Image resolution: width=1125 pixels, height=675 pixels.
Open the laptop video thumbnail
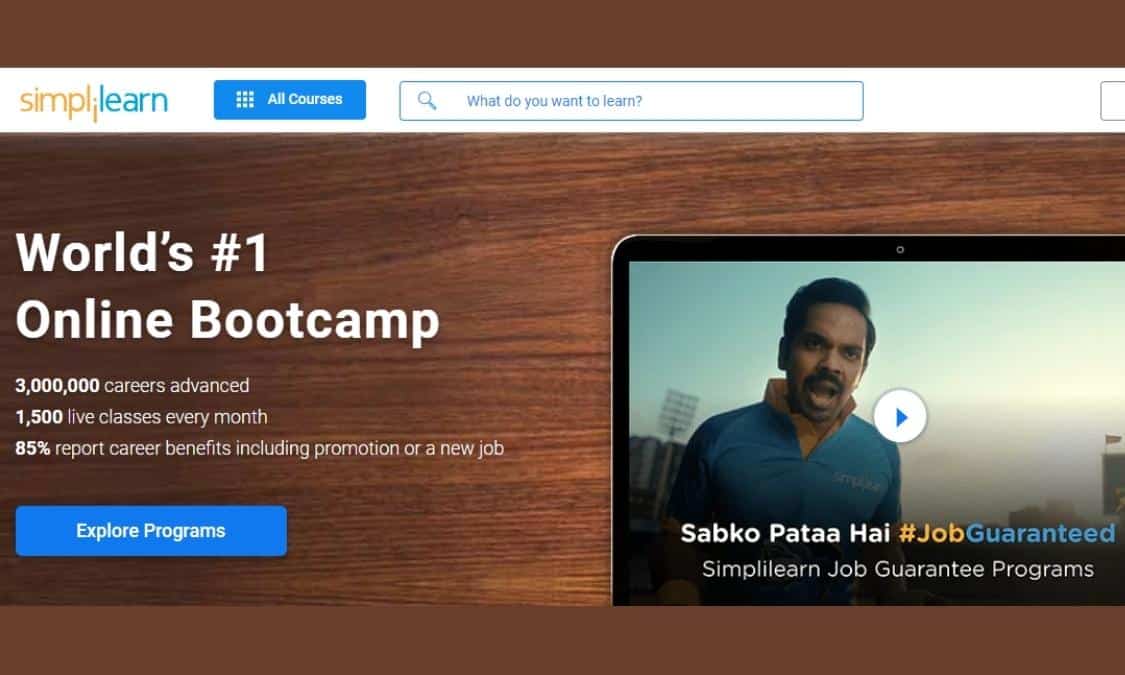(877, 433)
